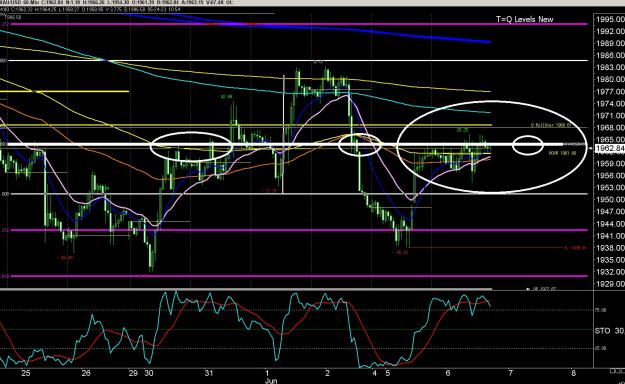
Task: Click the 1971.00 price axis label
Action: pos(610,116)
